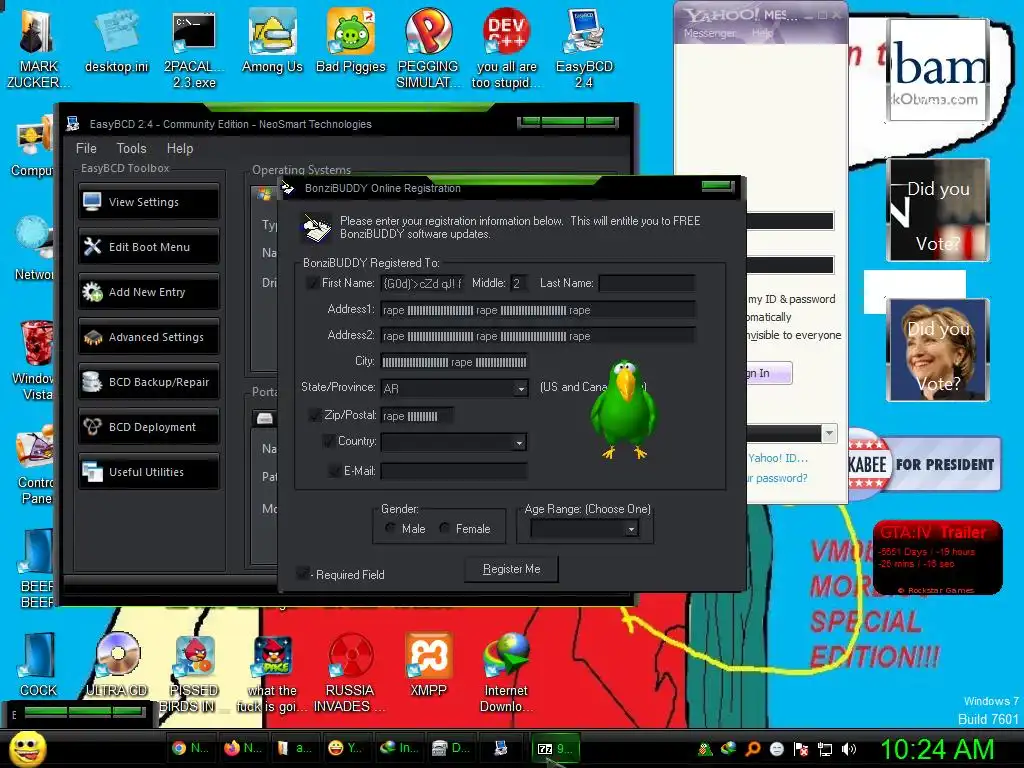This screenshot has width=1024, height=768.
Task: Open the View Settings toolbox button
Action: click(x=149, y=202)
